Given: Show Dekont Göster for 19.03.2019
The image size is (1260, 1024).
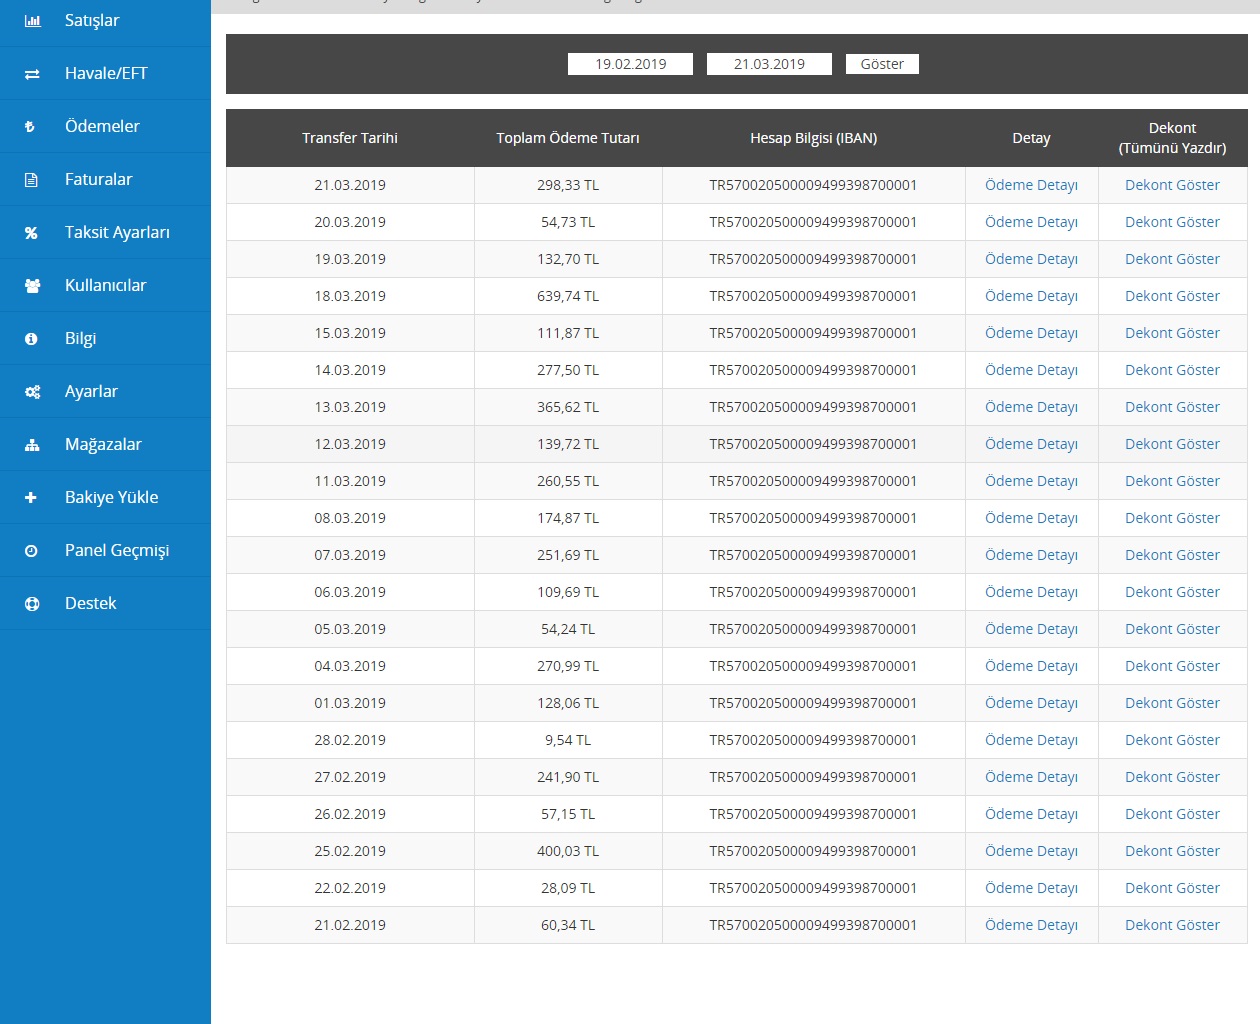Looking at the screenshot, I should click(x=1172, y=259).
